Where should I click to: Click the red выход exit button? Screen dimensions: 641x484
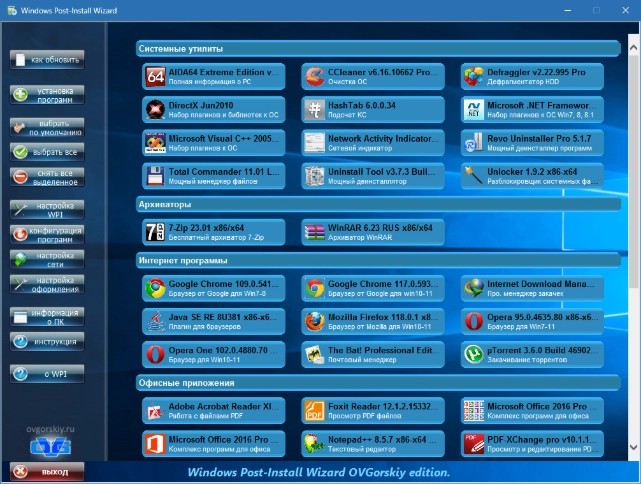coord(47,471)
